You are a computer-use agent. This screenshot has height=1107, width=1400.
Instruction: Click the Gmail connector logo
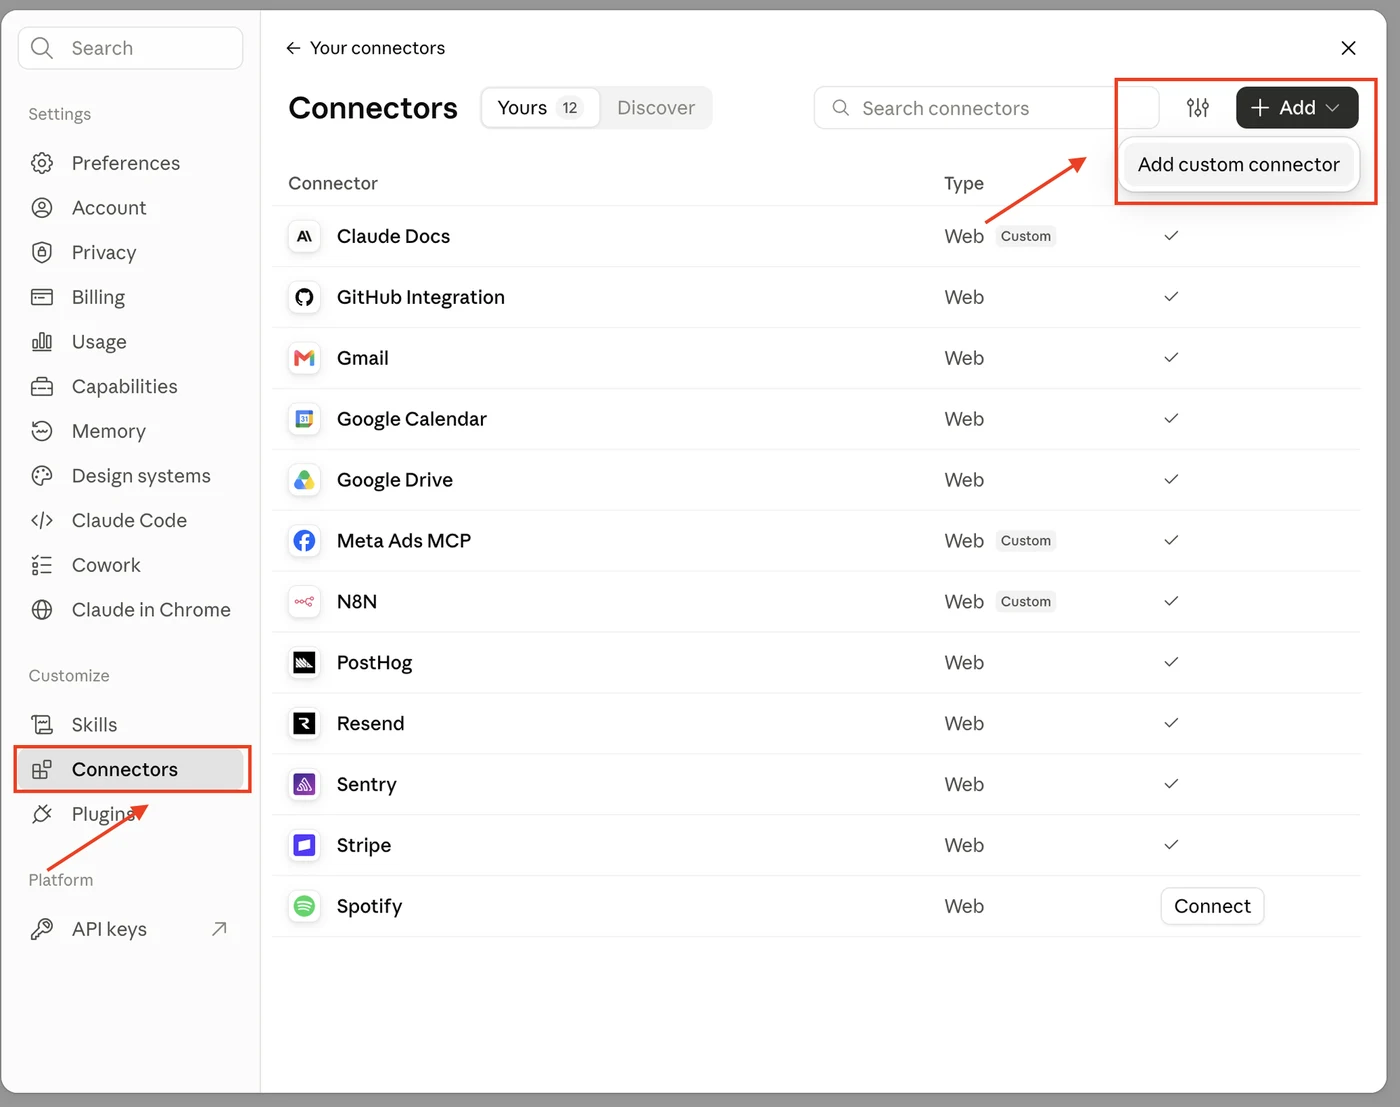coord(305,358)
